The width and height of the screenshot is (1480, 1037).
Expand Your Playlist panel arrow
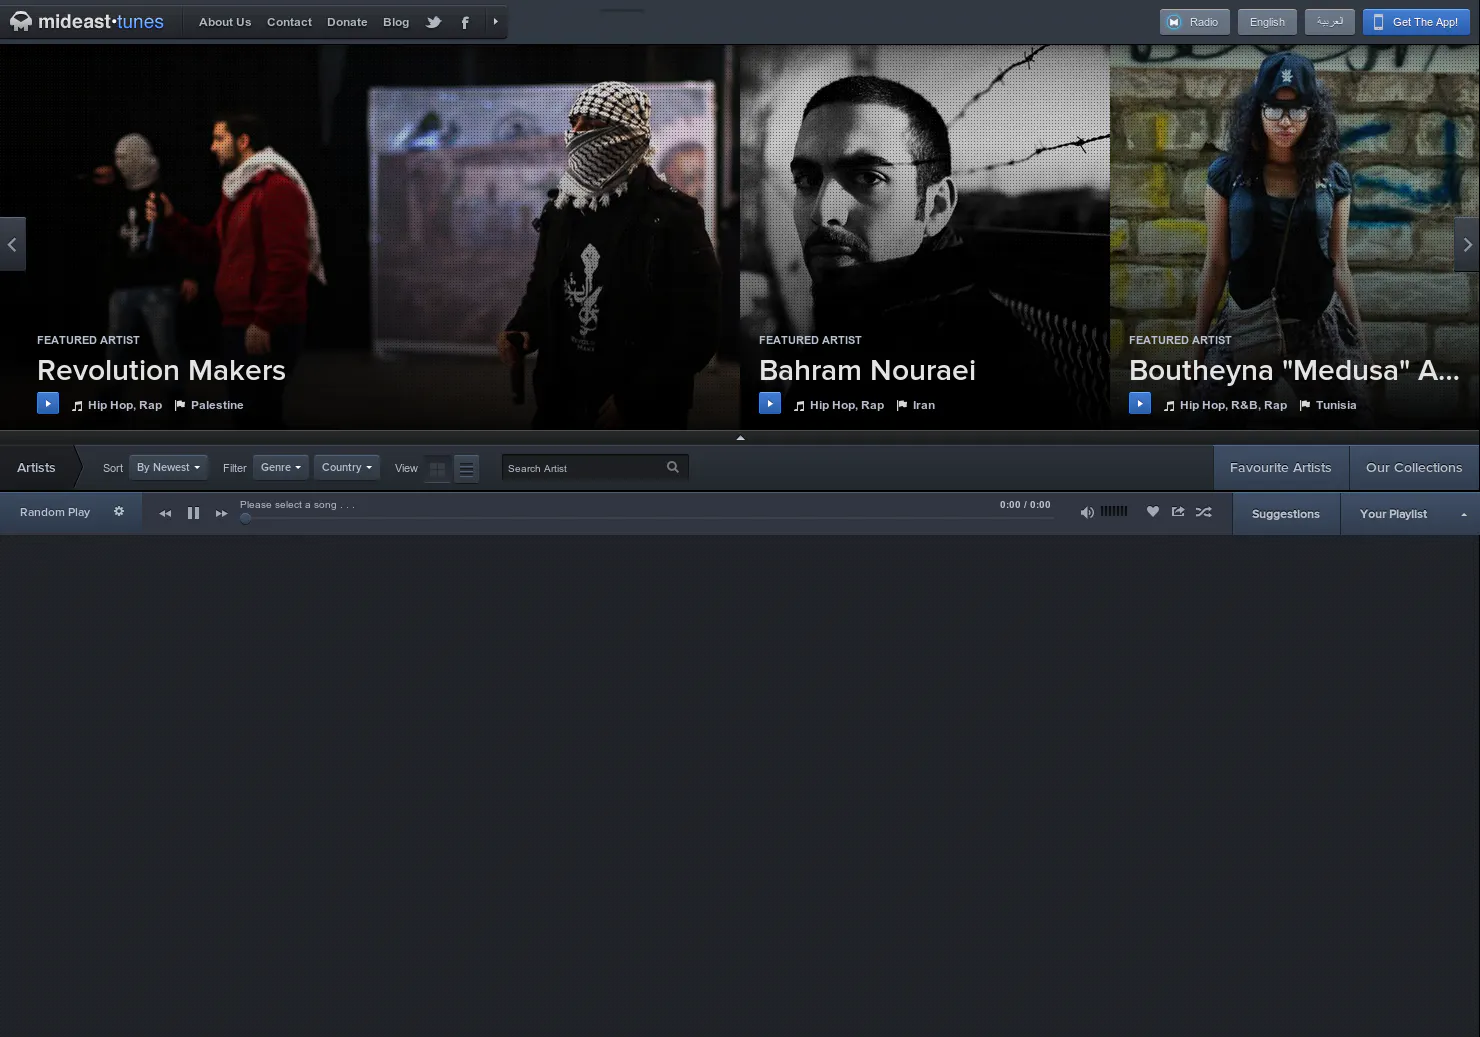pos(1464,514)
